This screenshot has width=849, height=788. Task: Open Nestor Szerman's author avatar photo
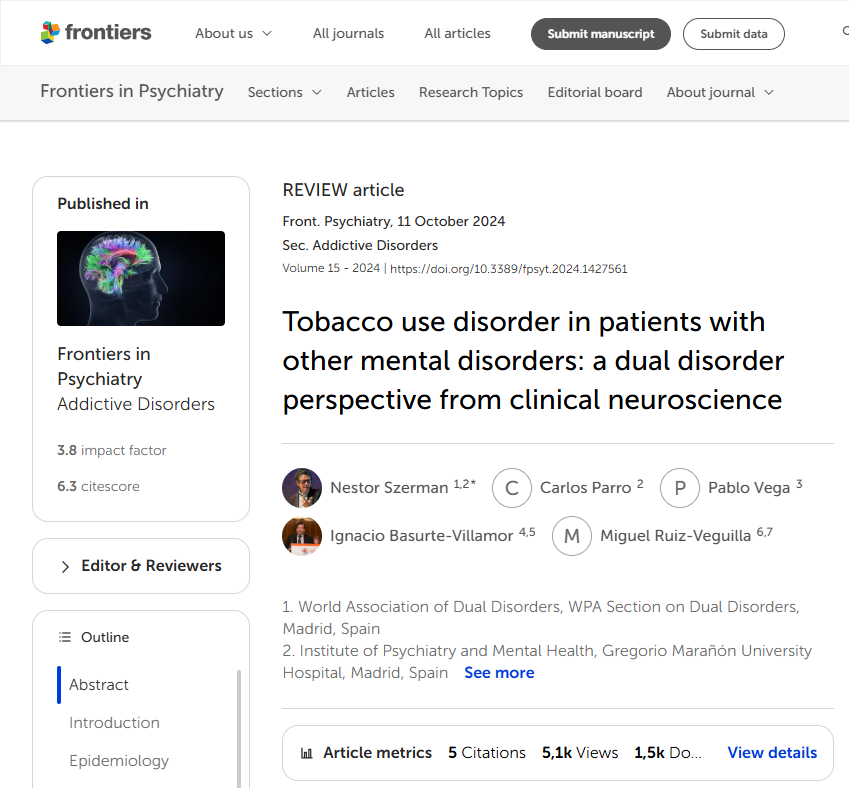click(302, 487)
